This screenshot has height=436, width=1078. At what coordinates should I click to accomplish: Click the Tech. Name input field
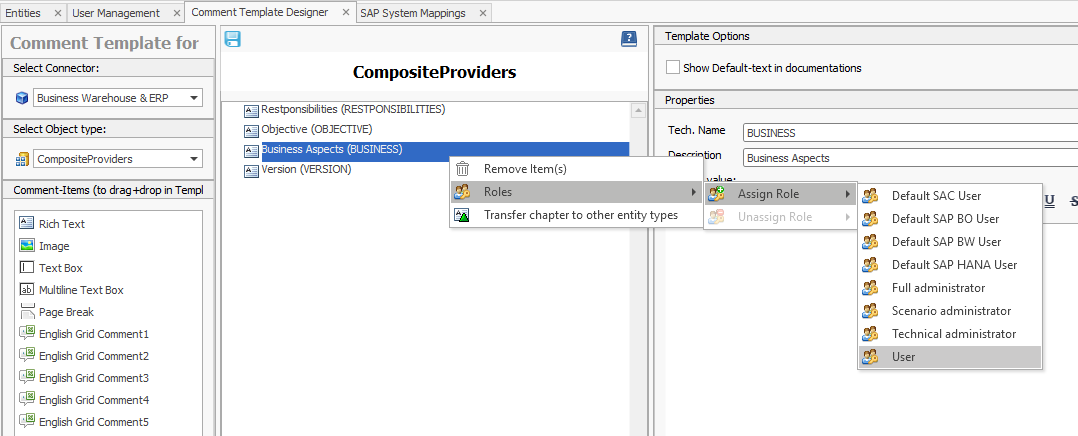[x=910, y=132]
